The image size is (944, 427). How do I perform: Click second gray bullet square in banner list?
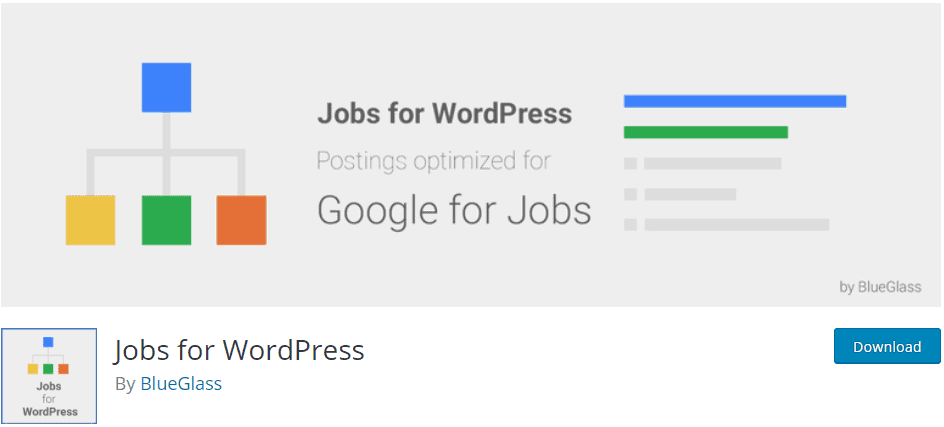pos(630,194)
